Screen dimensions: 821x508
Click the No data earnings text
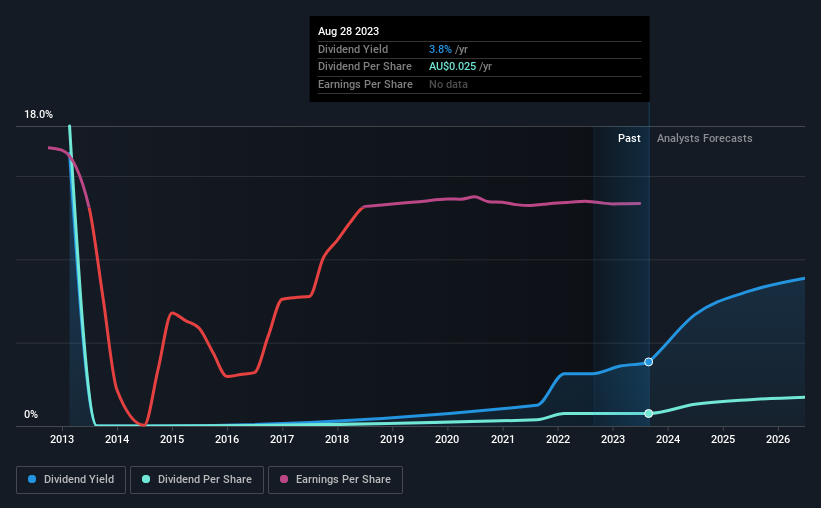pos(449,84)
